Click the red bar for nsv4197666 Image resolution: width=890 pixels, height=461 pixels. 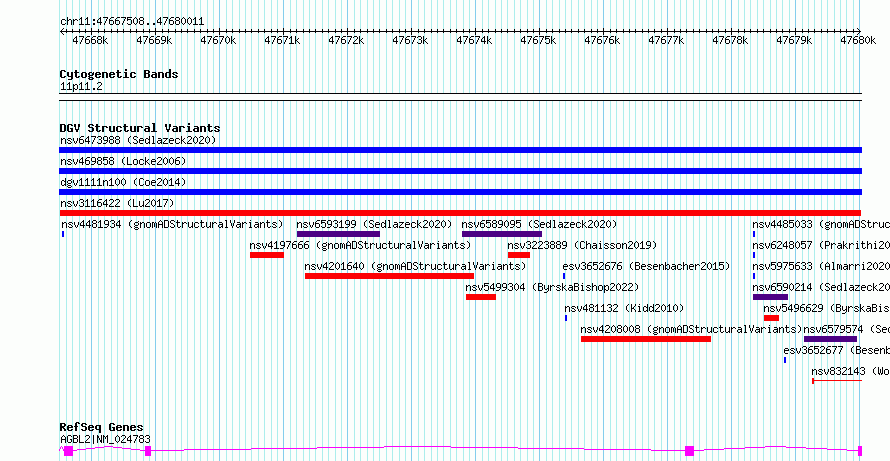267,255
